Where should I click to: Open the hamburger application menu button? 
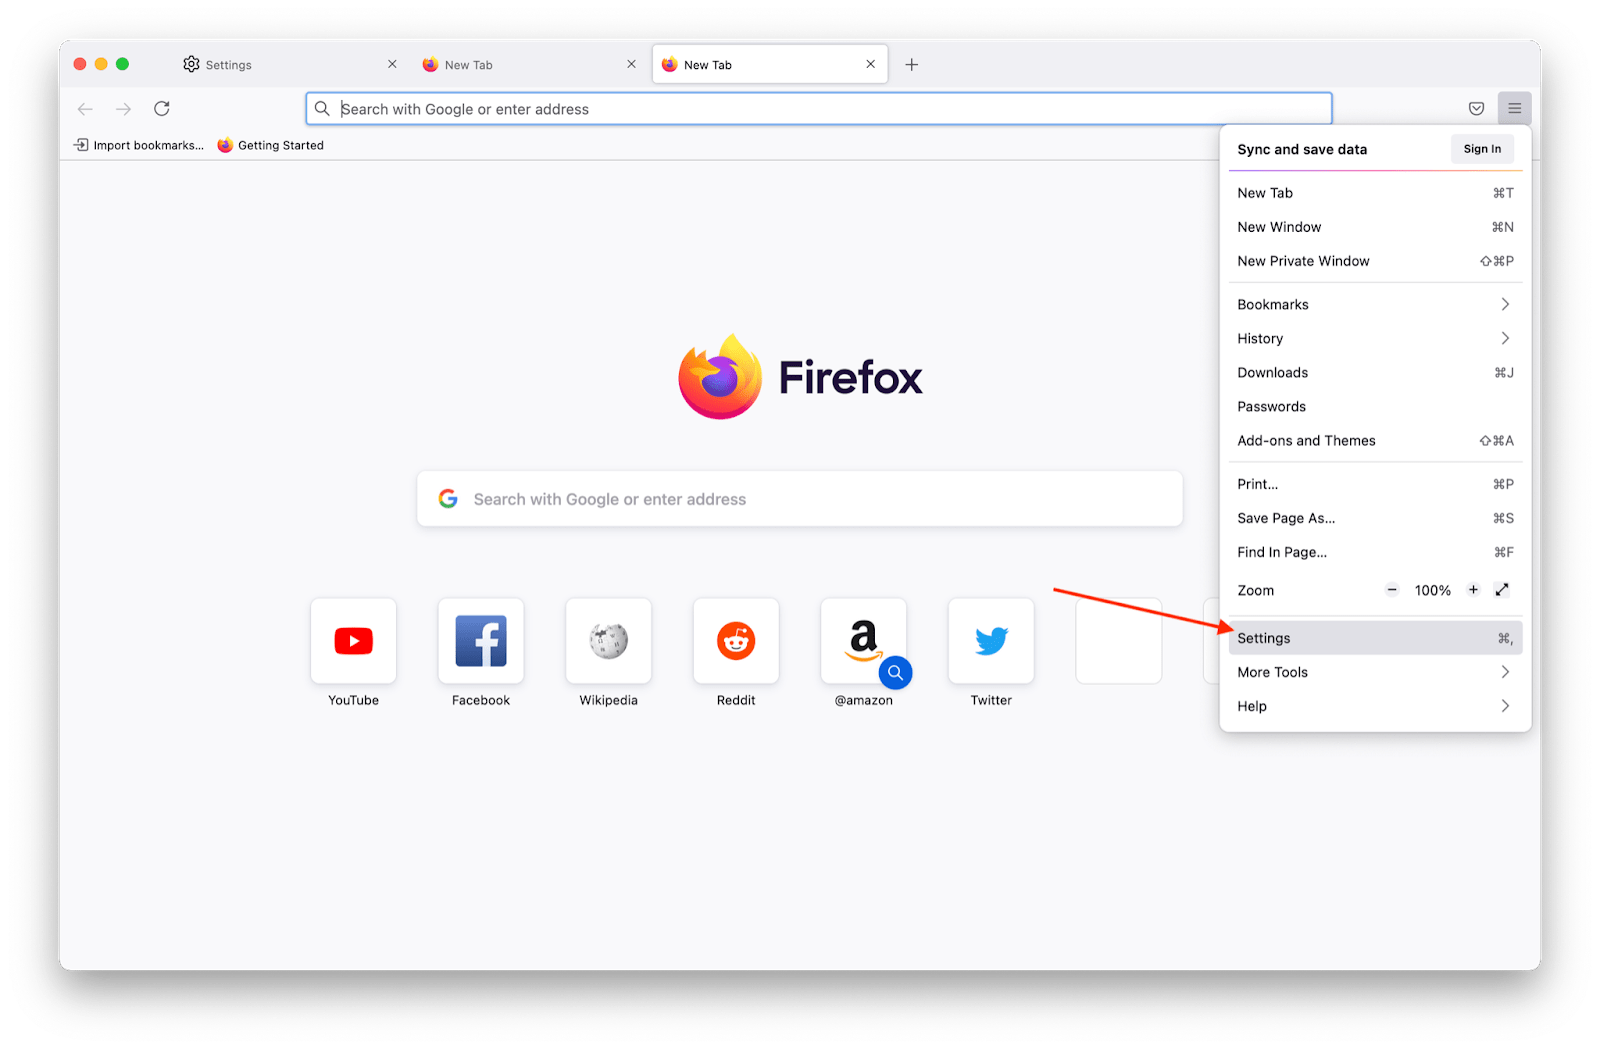coord(1514,108)
